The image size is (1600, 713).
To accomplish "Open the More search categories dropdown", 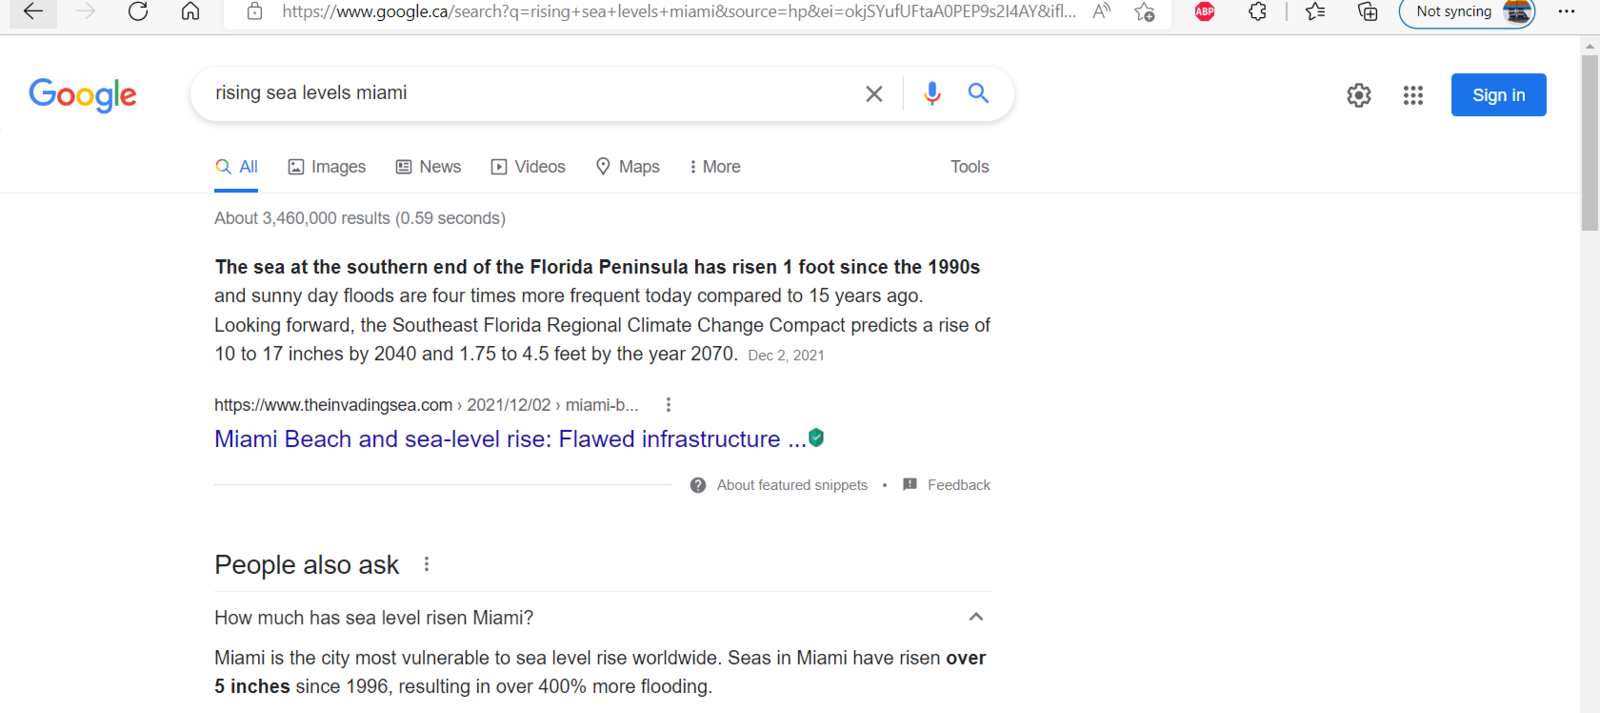I will pyautogui.click(x=715, y=167).
